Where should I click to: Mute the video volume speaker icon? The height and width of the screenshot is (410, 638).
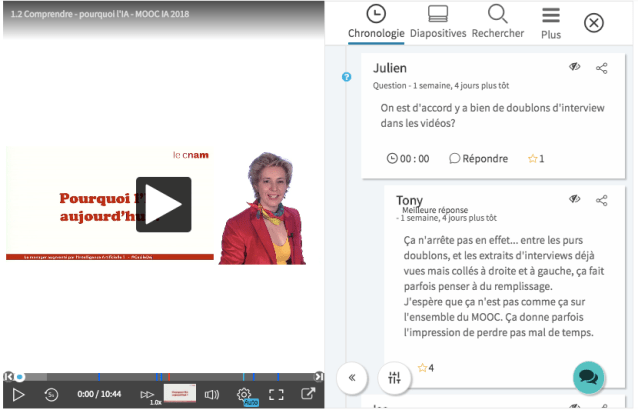click(x=212, y=394)
